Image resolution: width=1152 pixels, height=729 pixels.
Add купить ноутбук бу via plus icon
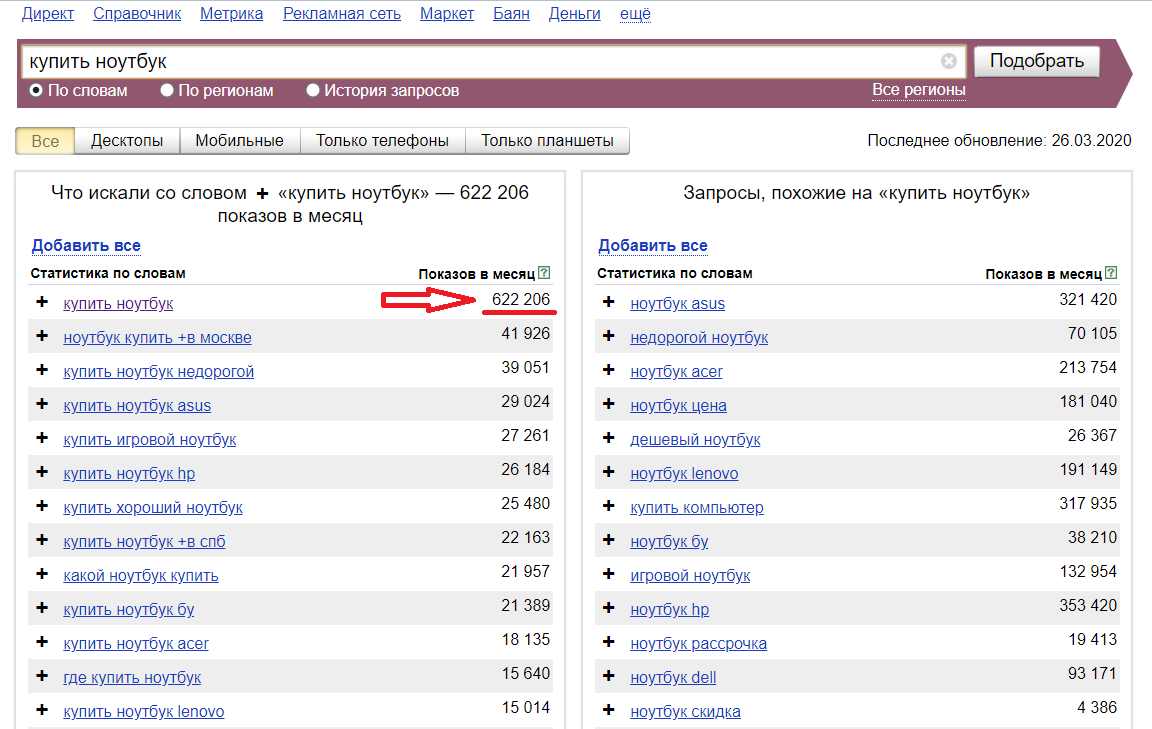point(42,608)
